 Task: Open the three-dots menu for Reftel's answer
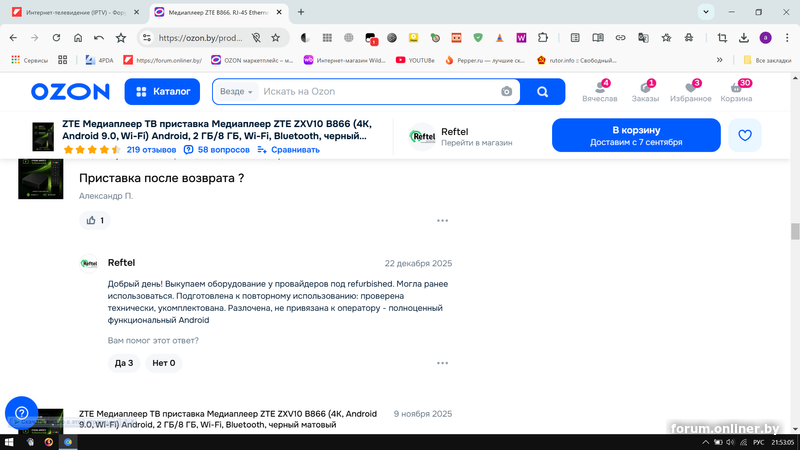coord(442,363)
